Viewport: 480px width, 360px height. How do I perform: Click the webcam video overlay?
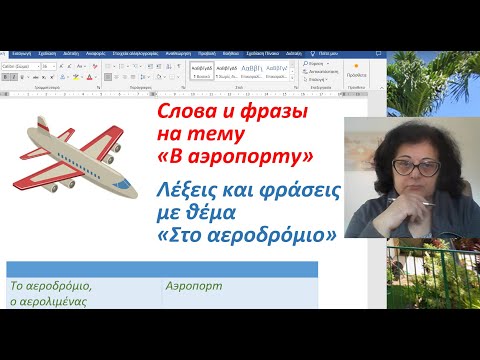point(412,177)
